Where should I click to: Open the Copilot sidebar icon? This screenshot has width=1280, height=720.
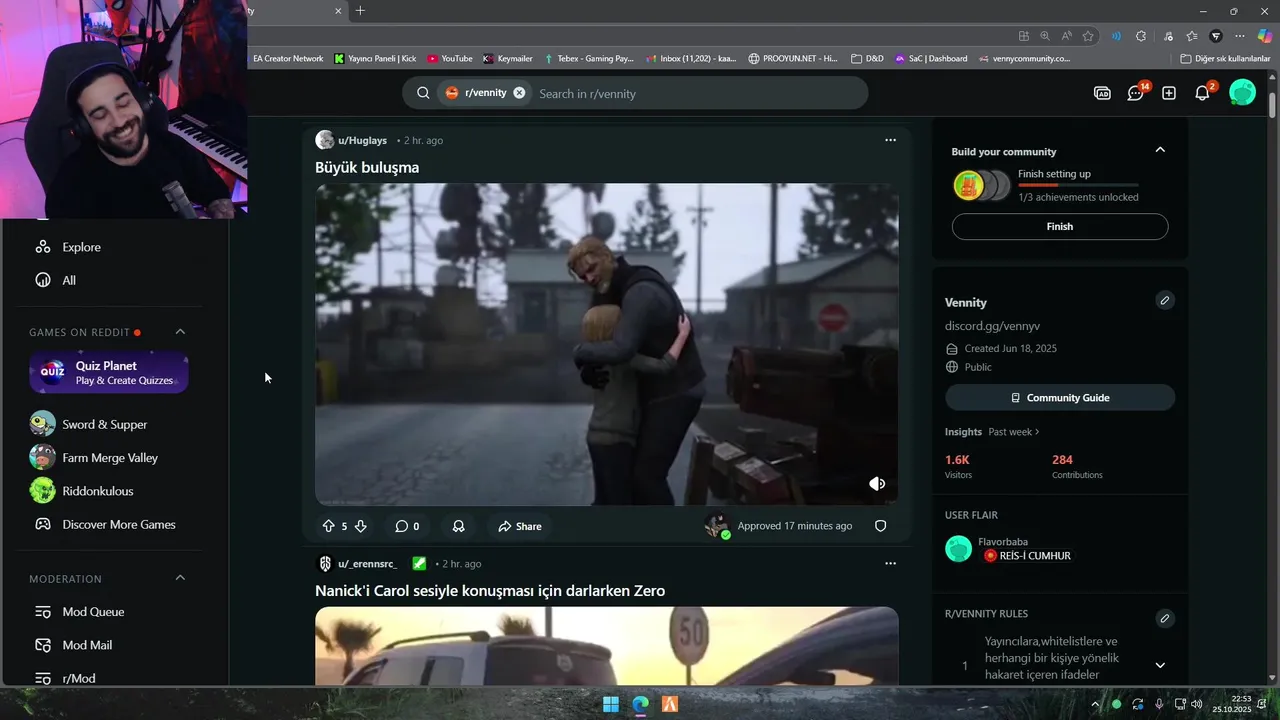(x=1265, y=35)
